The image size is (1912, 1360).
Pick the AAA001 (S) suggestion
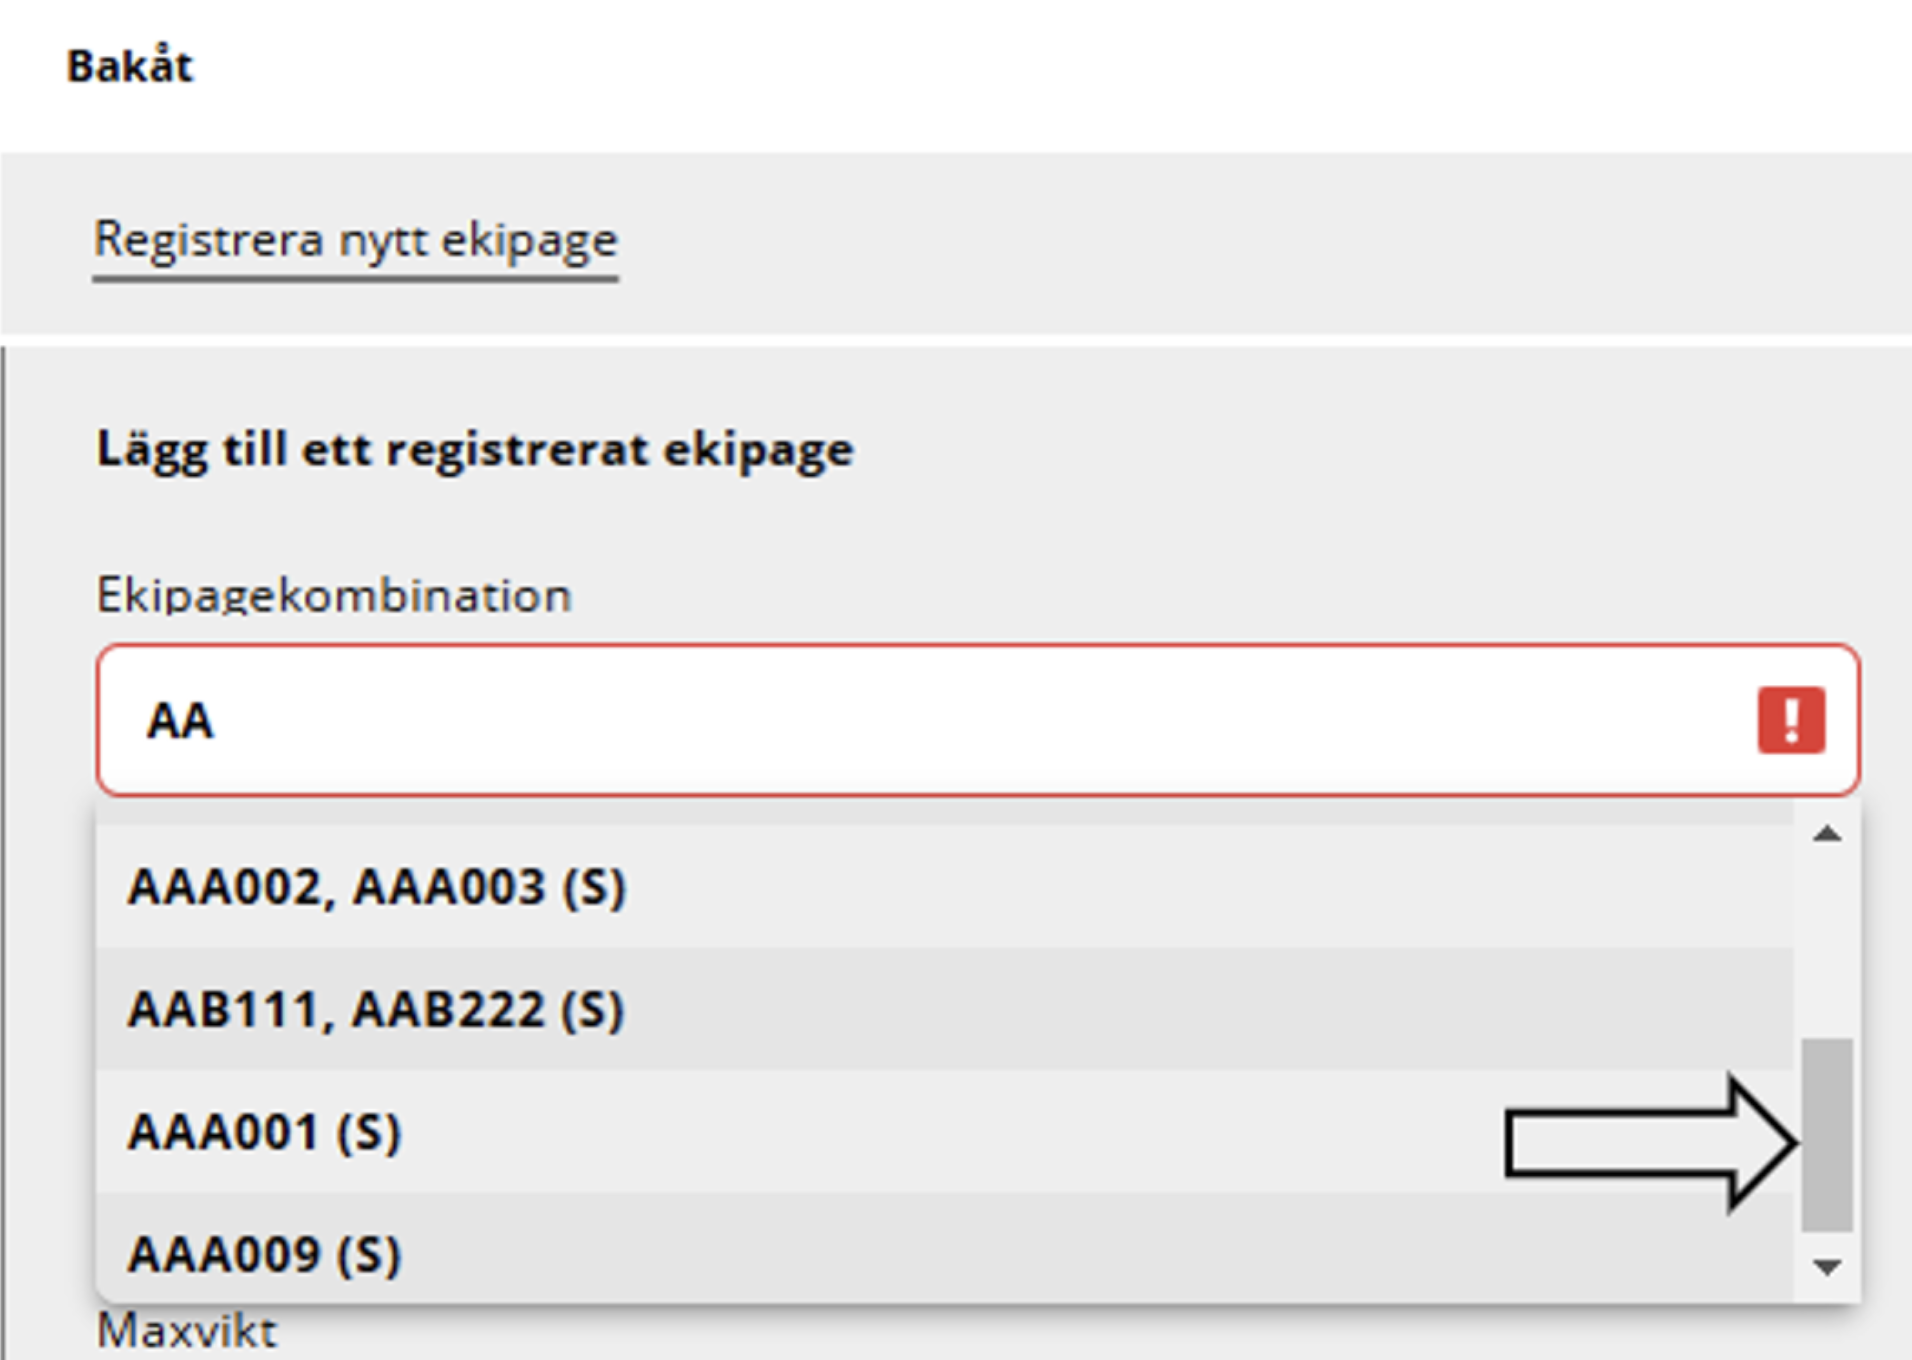coord(265,1132)
